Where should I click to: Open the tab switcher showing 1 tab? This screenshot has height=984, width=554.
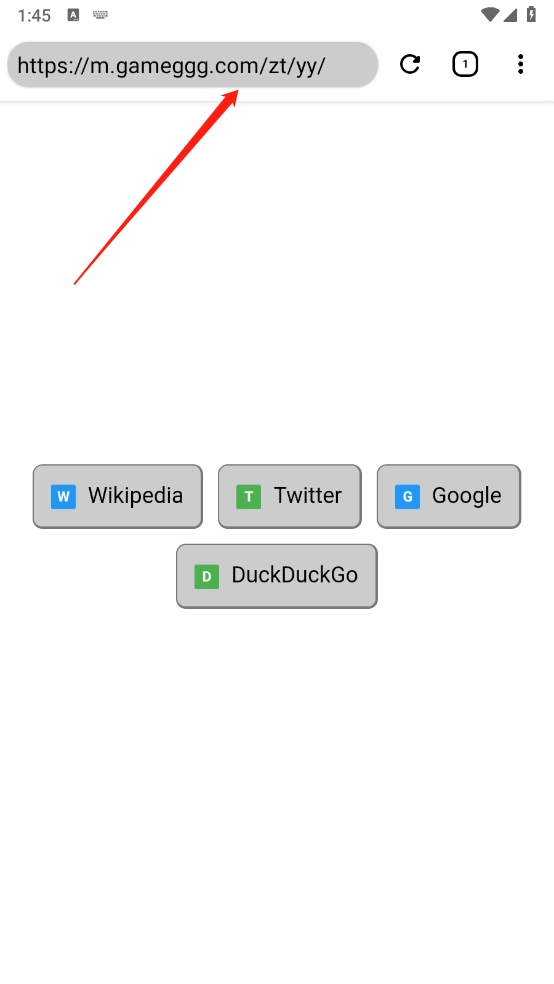(465, 64)
